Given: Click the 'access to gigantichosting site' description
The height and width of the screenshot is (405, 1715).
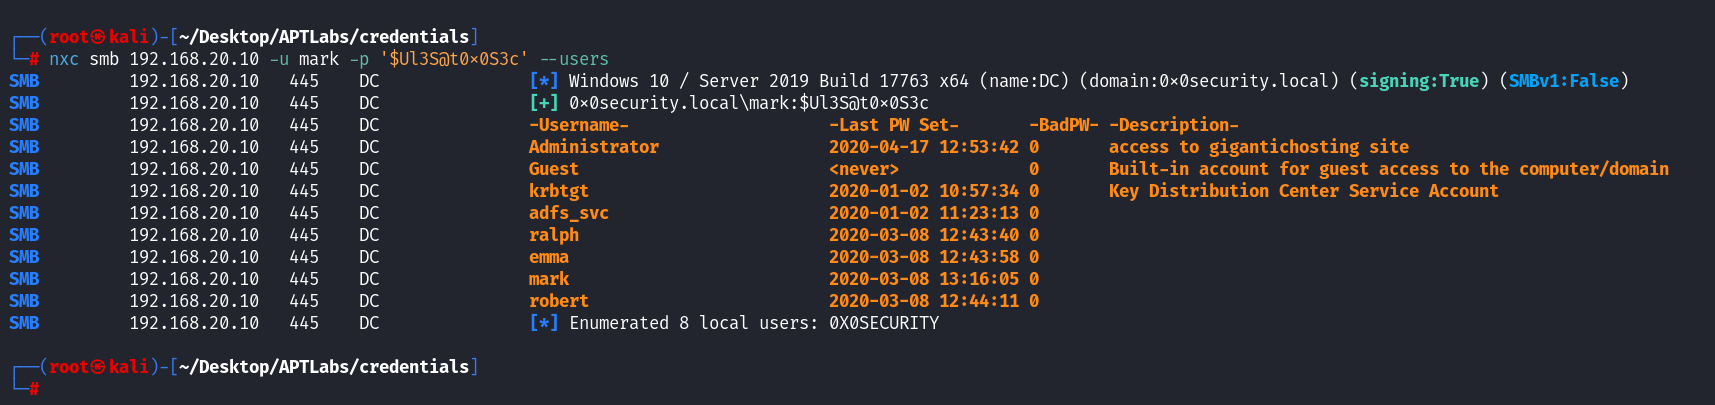Looking at the screenshot, I should point(1259,147).
